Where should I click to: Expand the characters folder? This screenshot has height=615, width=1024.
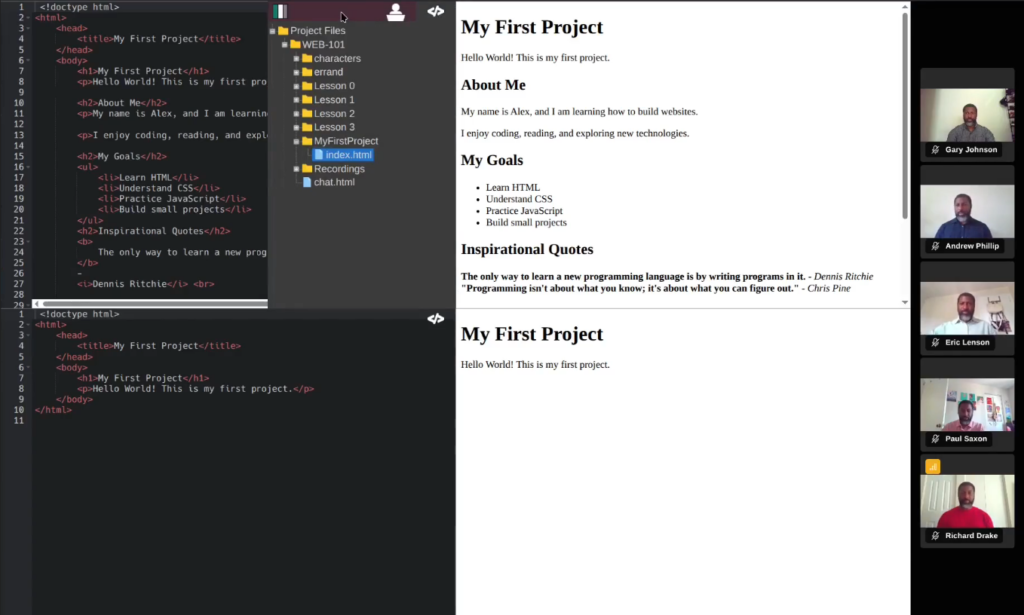[x=296, y=58]
